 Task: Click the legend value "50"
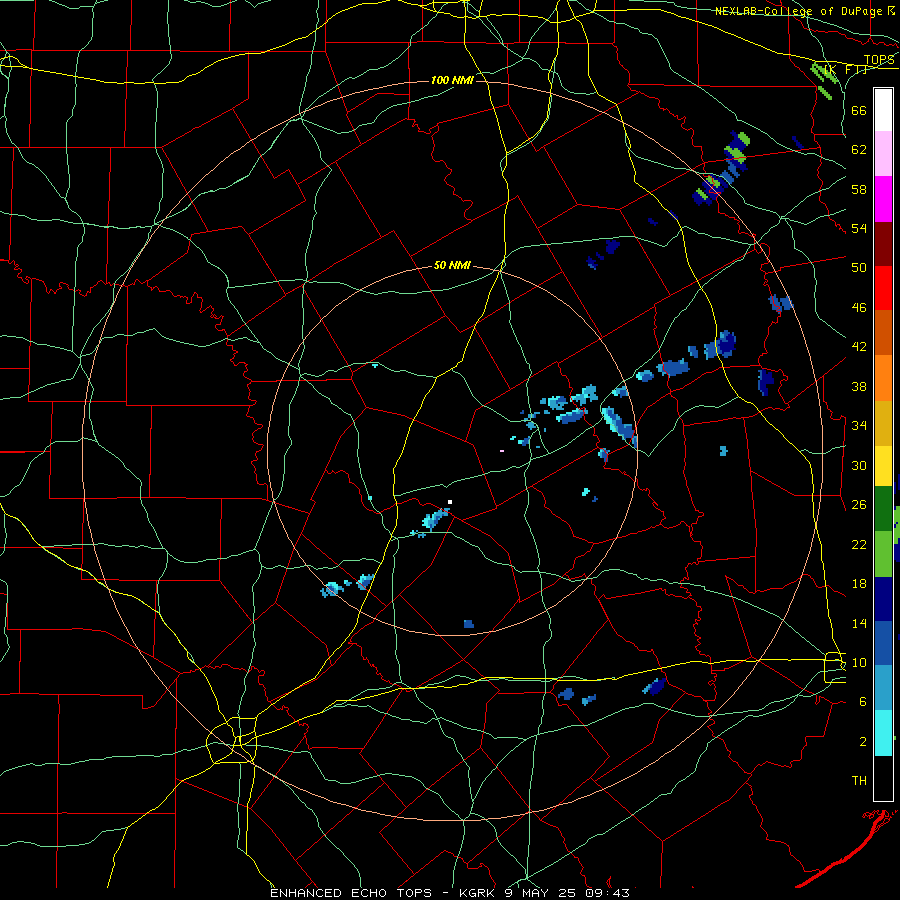point(859,267)
